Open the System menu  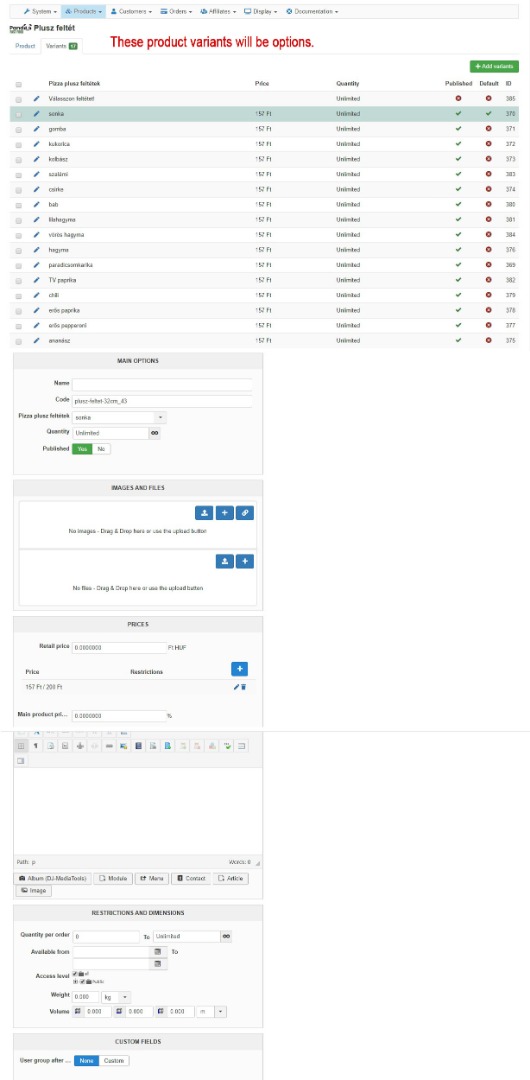click(x=41, y=12)
